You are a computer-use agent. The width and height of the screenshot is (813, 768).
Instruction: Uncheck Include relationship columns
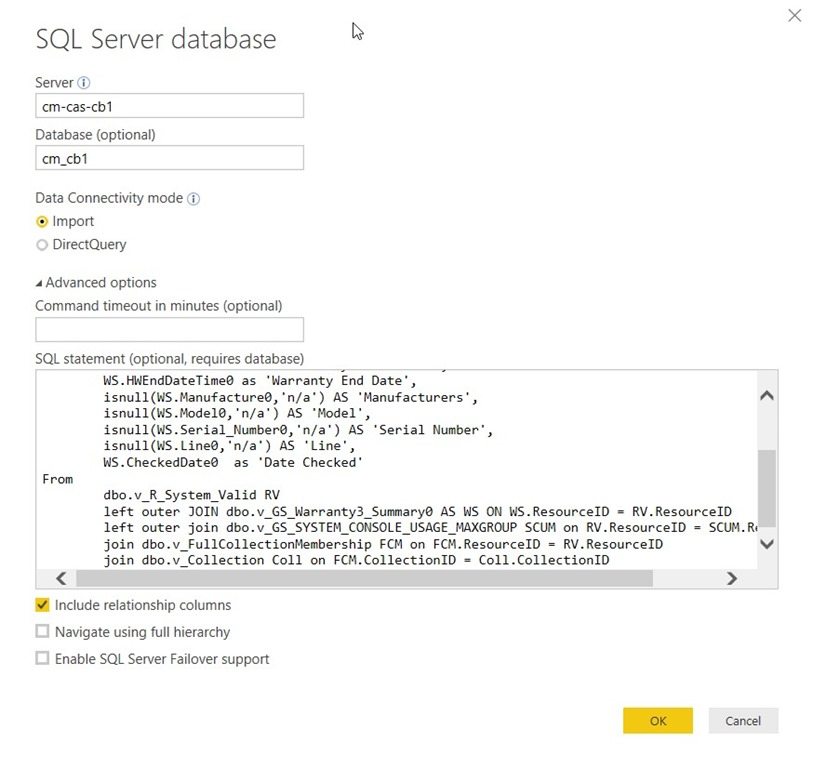(x=42, y=605)
